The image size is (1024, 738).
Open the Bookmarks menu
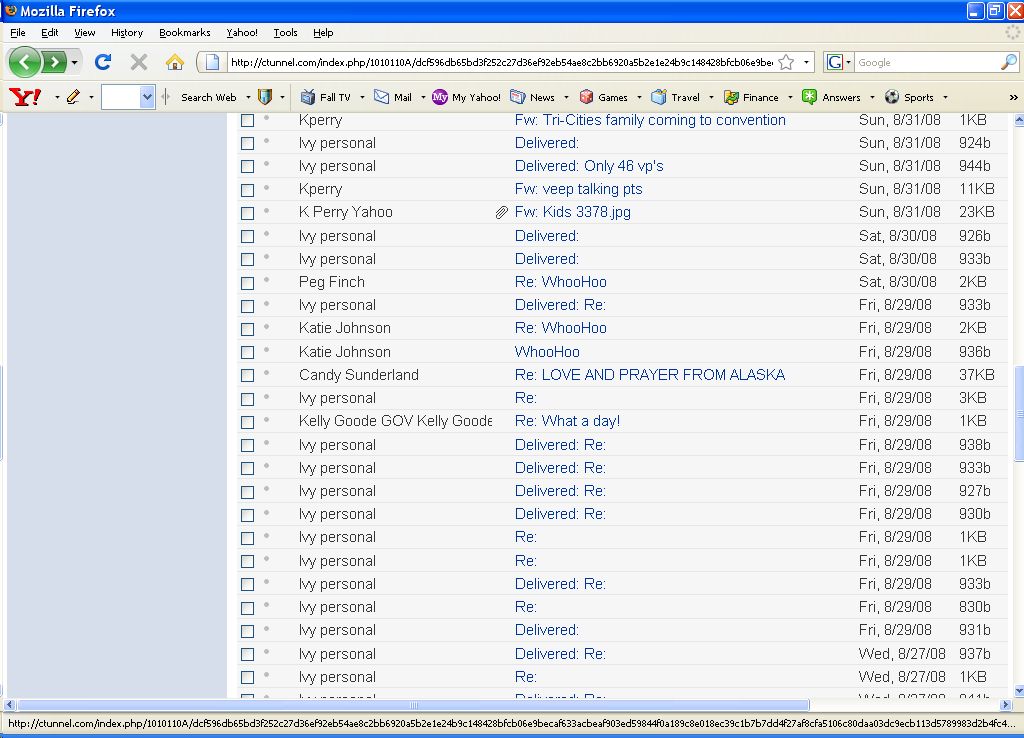[184, 32]
